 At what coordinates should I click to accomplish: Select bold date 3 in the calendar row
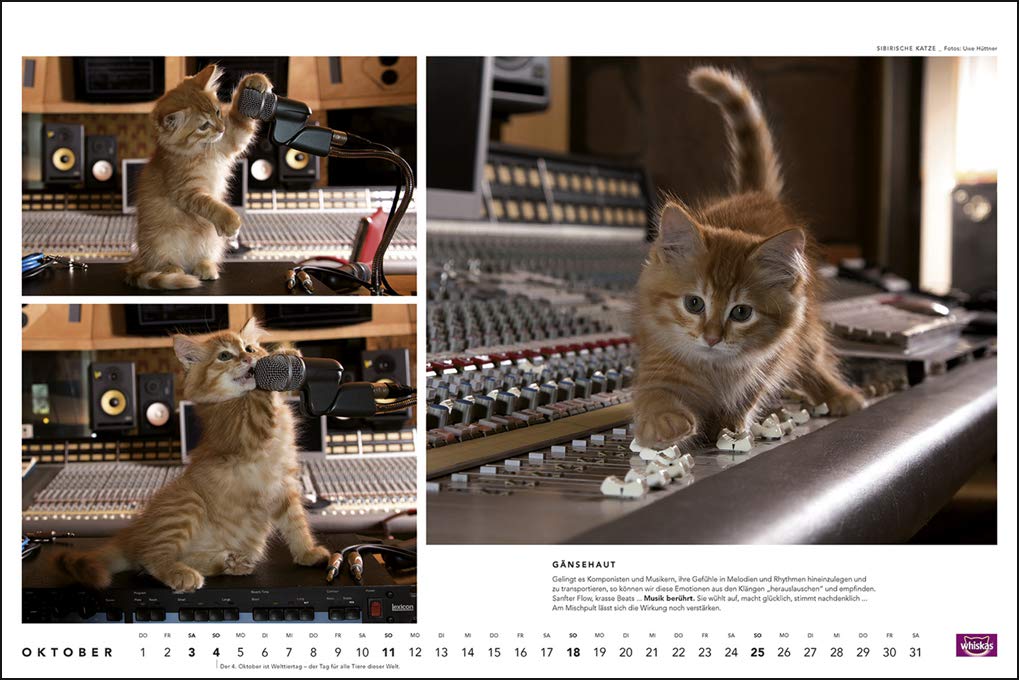192,652
